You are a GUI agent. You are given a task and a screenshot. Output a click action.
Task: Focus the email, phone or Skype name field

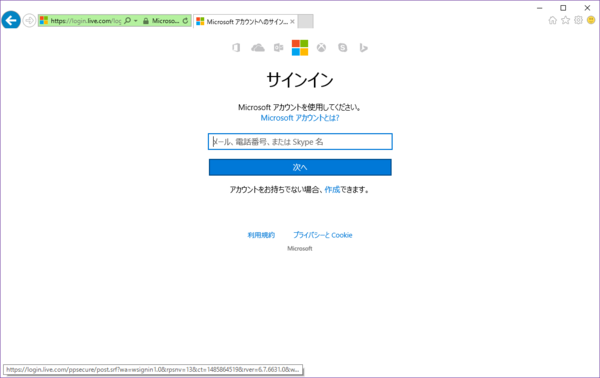point(300,142)
